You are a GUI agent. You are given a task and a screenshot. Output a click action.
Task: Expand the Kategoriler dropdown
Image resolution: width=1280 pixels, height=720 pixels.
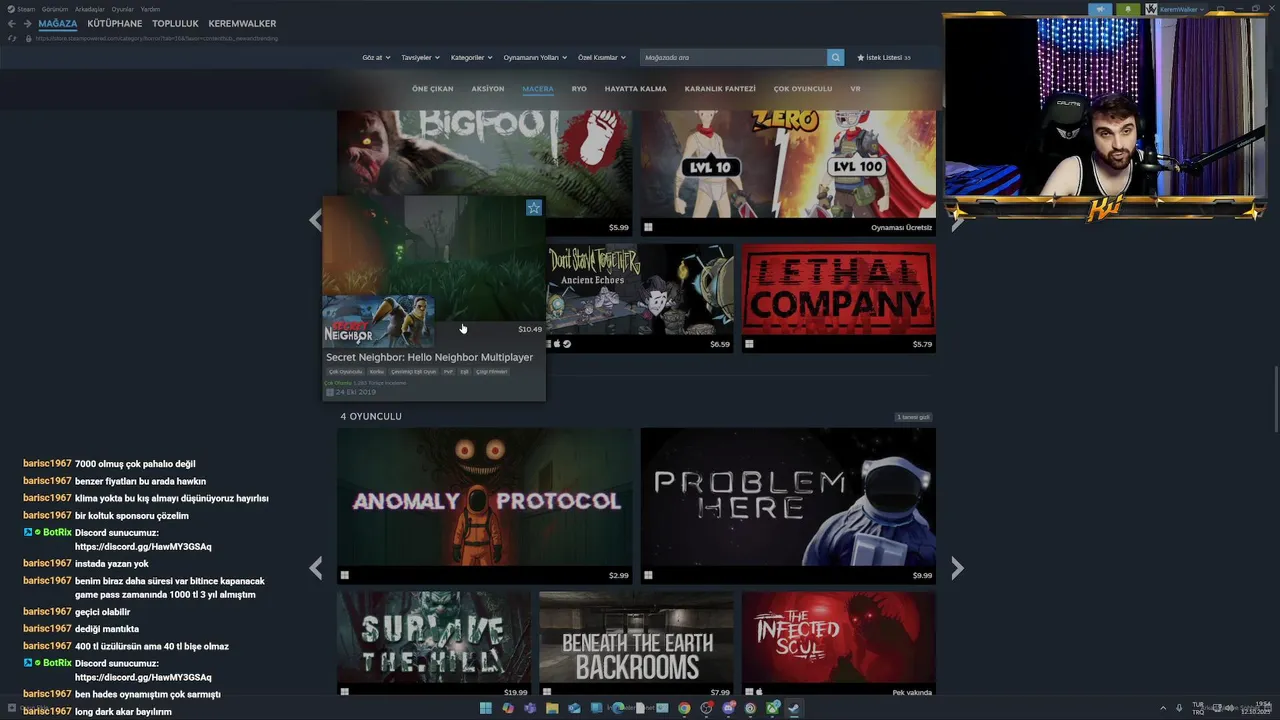click(471, 57)
